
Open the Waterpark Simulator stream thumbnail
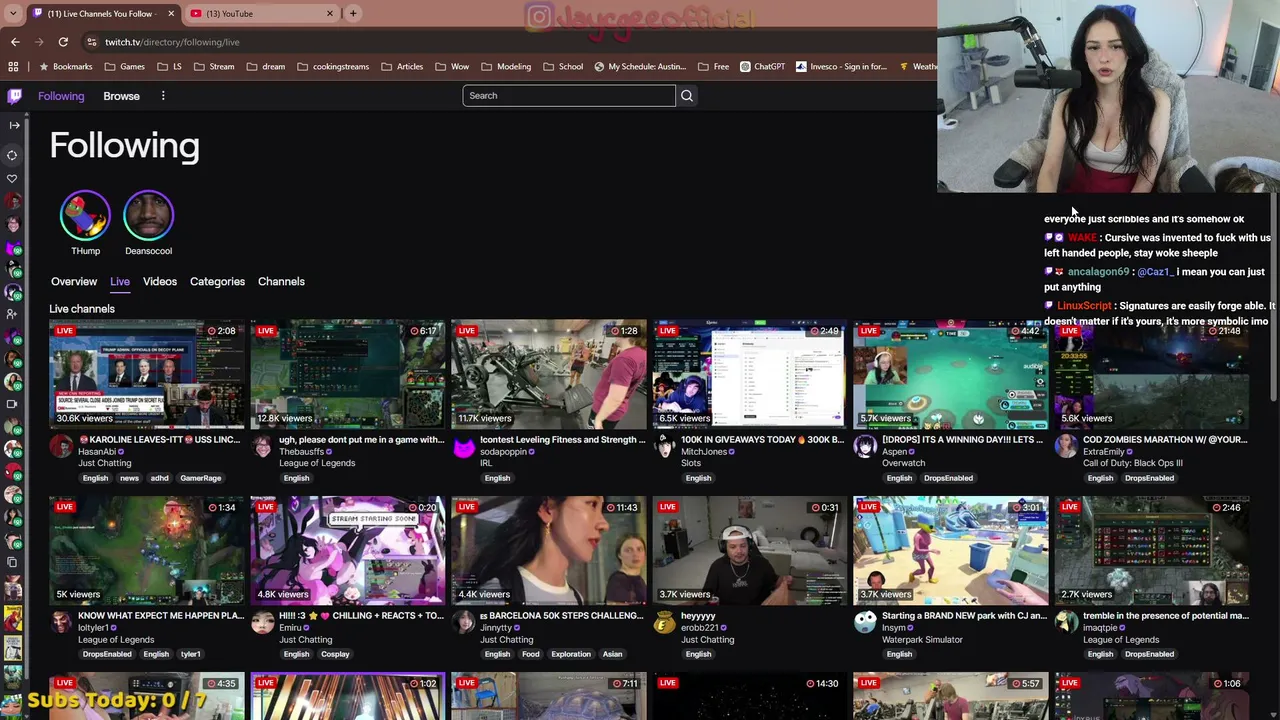click(x=951, y=551)
